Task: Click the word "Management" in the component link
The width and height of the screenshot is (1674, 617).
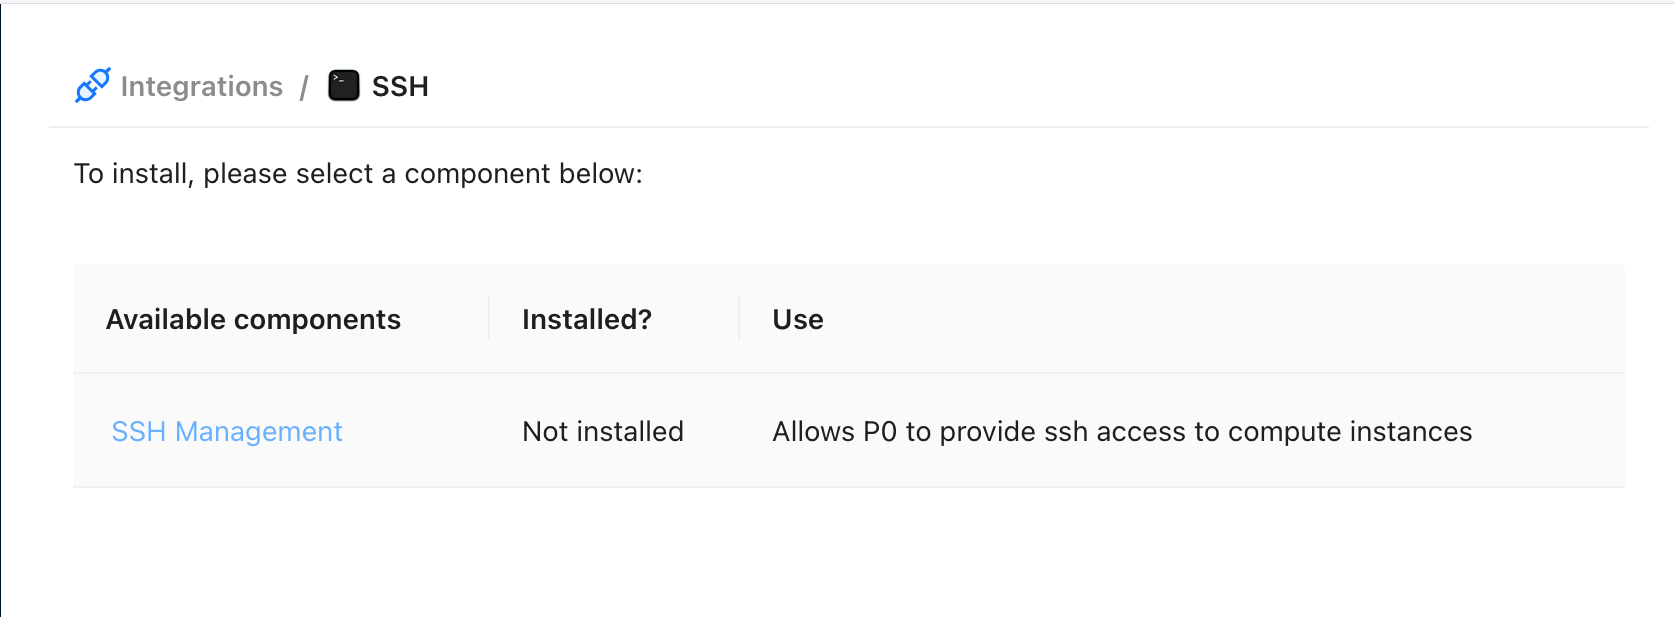Action: (x=259, y=432)
